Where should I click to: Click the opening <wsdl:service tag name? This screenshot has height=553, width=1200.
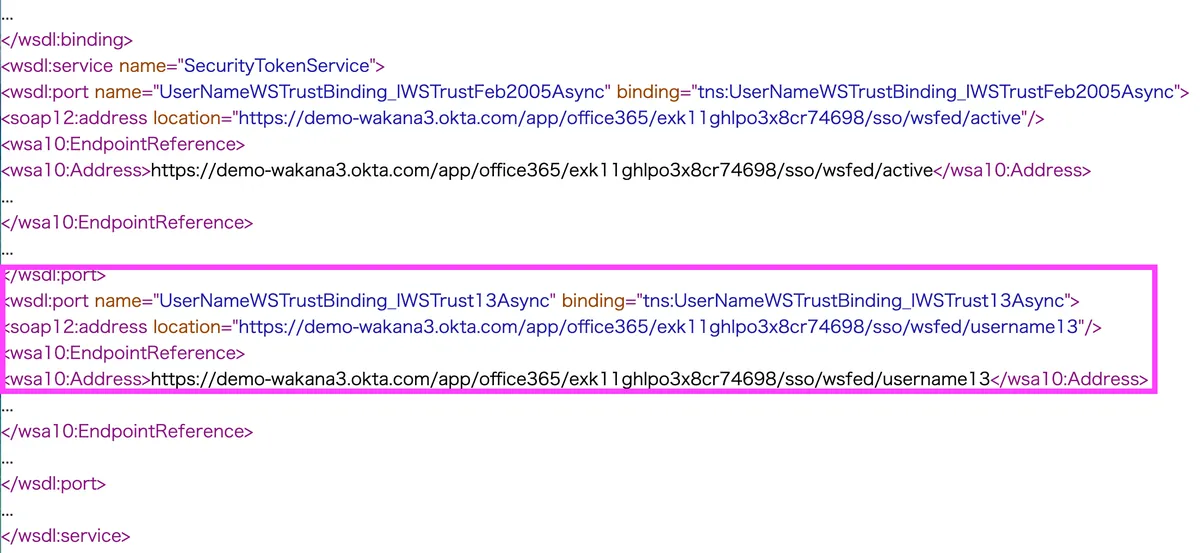coord(58,67)
